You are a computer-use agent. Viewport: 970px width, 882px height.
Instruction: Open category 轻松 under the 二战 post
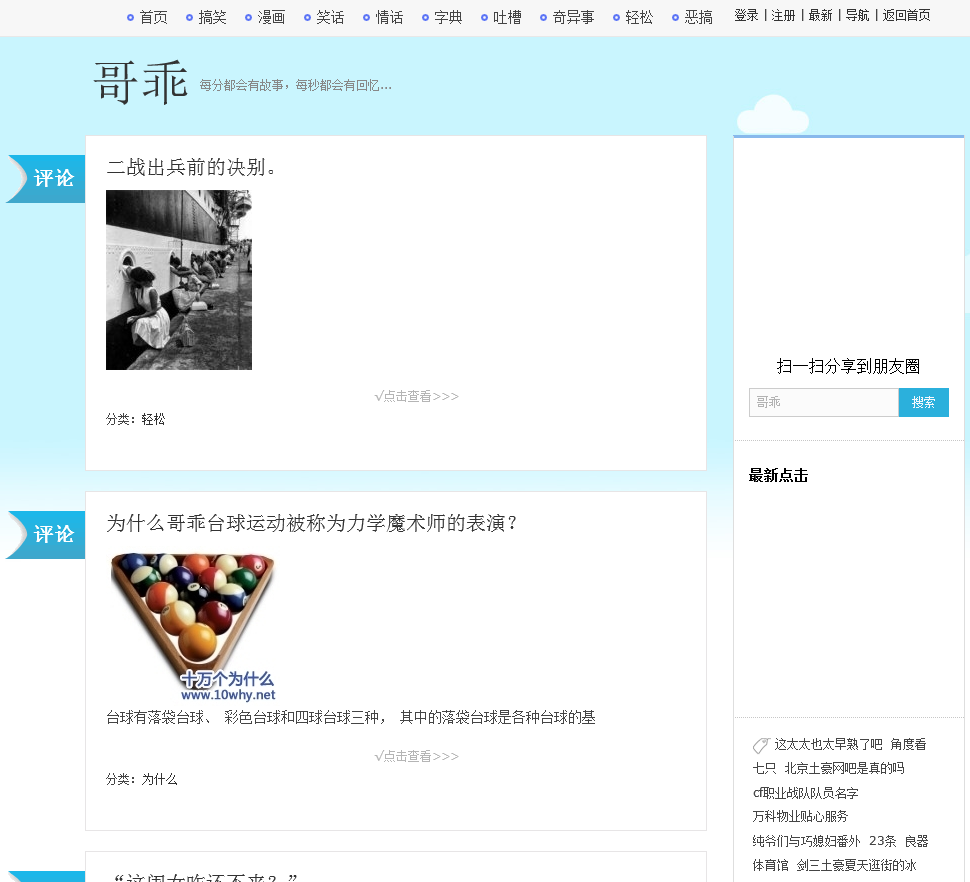coord(153,419)
